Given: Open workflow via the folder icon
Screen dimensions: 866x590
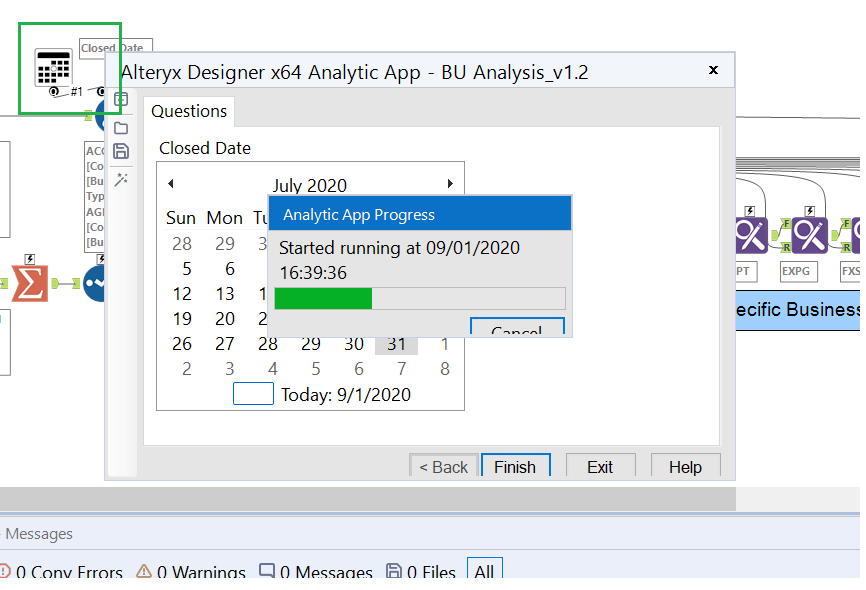Looking at the screenshot, I should (120, 127).
